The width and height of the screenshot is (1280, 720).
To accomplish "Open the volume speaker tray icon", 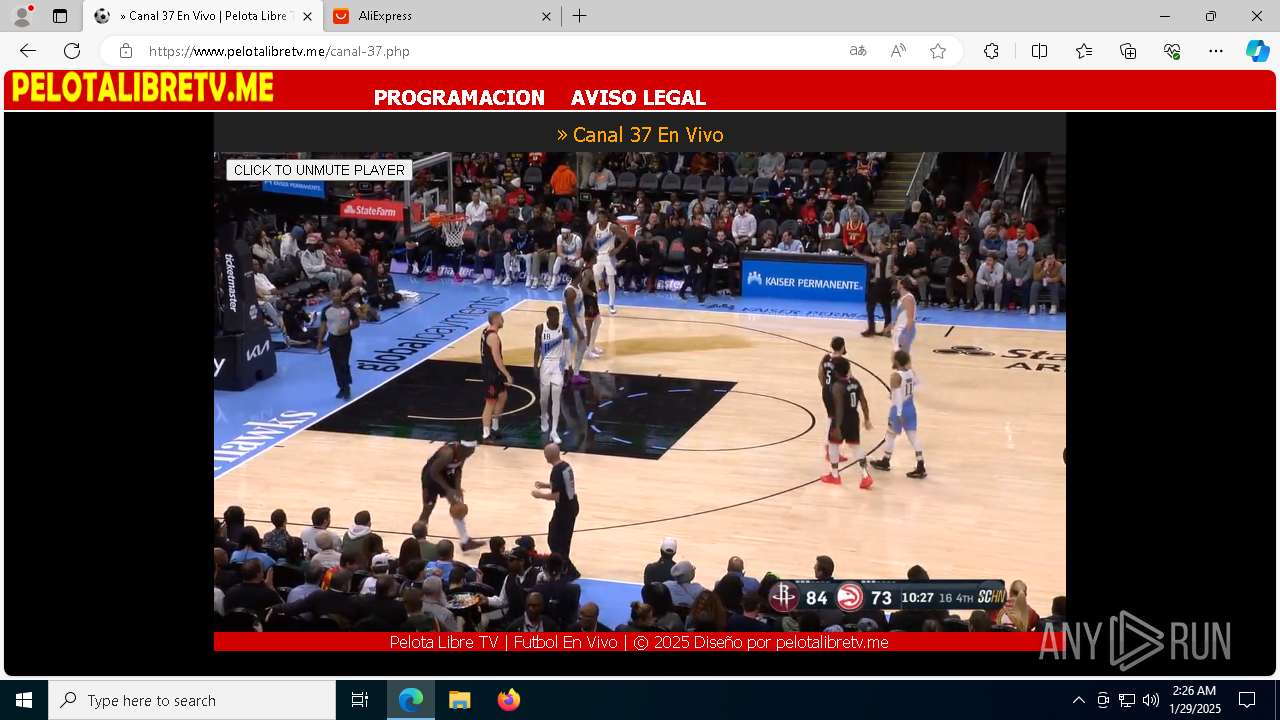I will coord(1151,700).
